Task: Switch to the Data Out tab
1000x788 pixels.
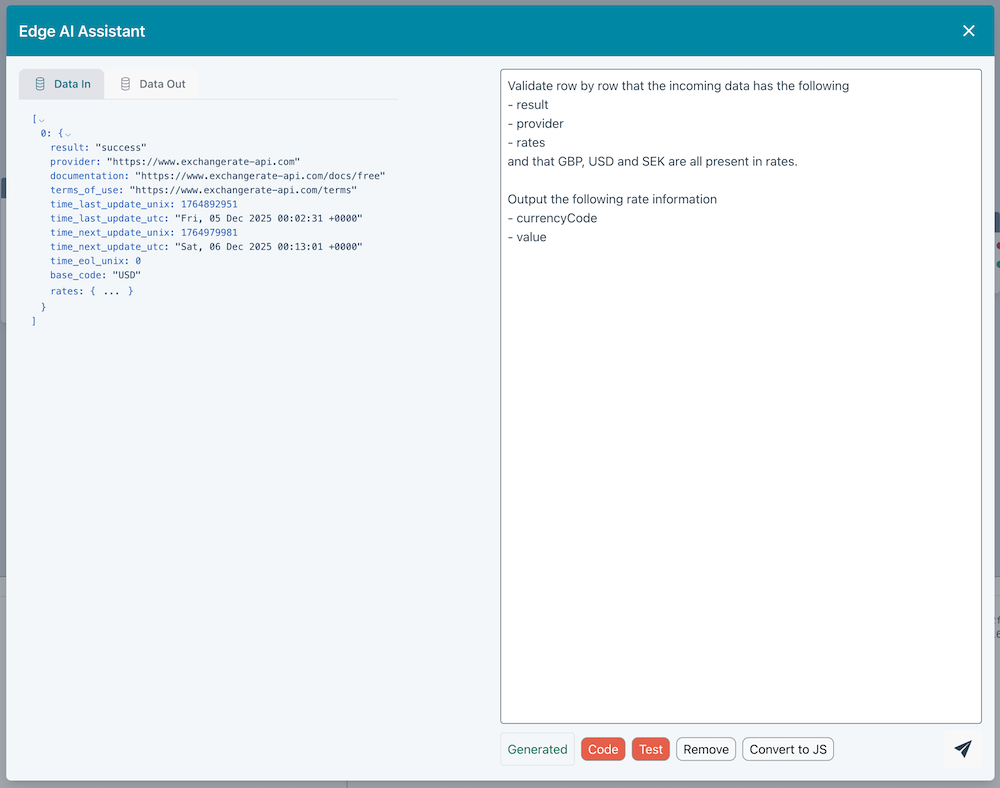Action: click(154, 84)
